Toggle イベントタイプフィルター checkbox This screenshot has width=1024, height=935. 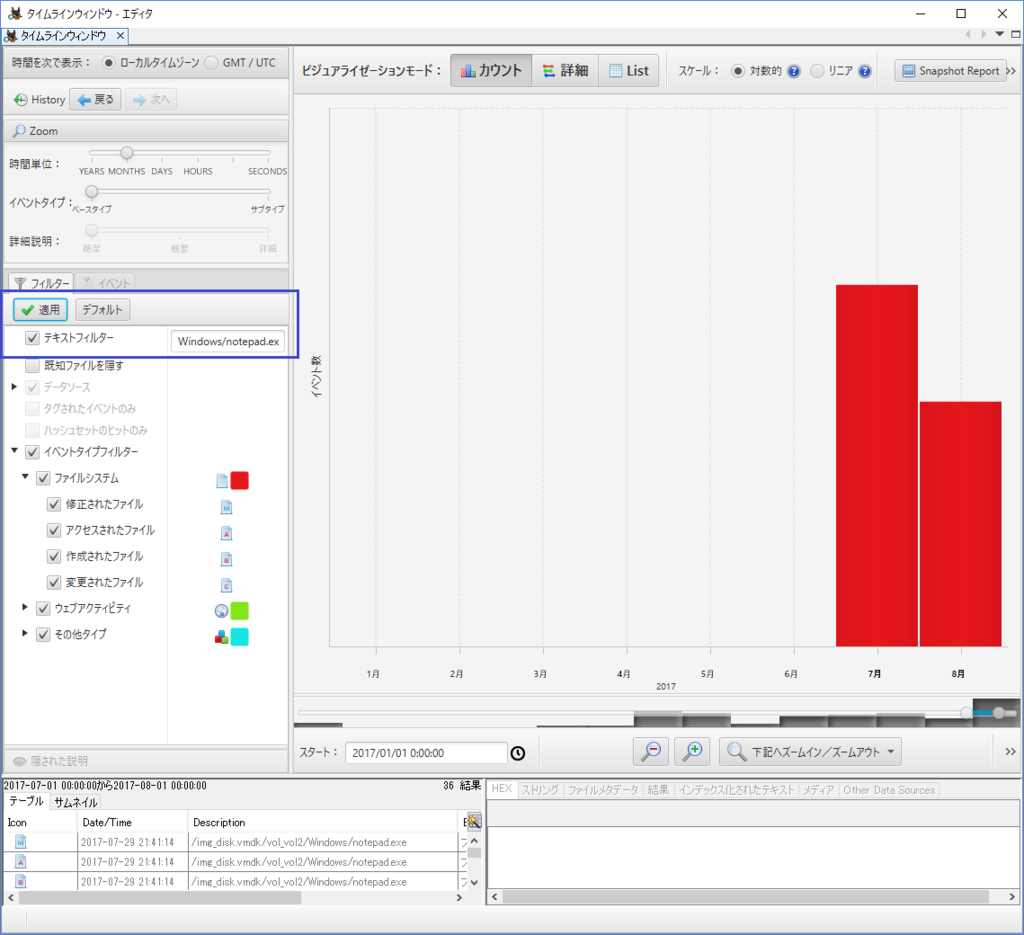[x=32, y=452]
